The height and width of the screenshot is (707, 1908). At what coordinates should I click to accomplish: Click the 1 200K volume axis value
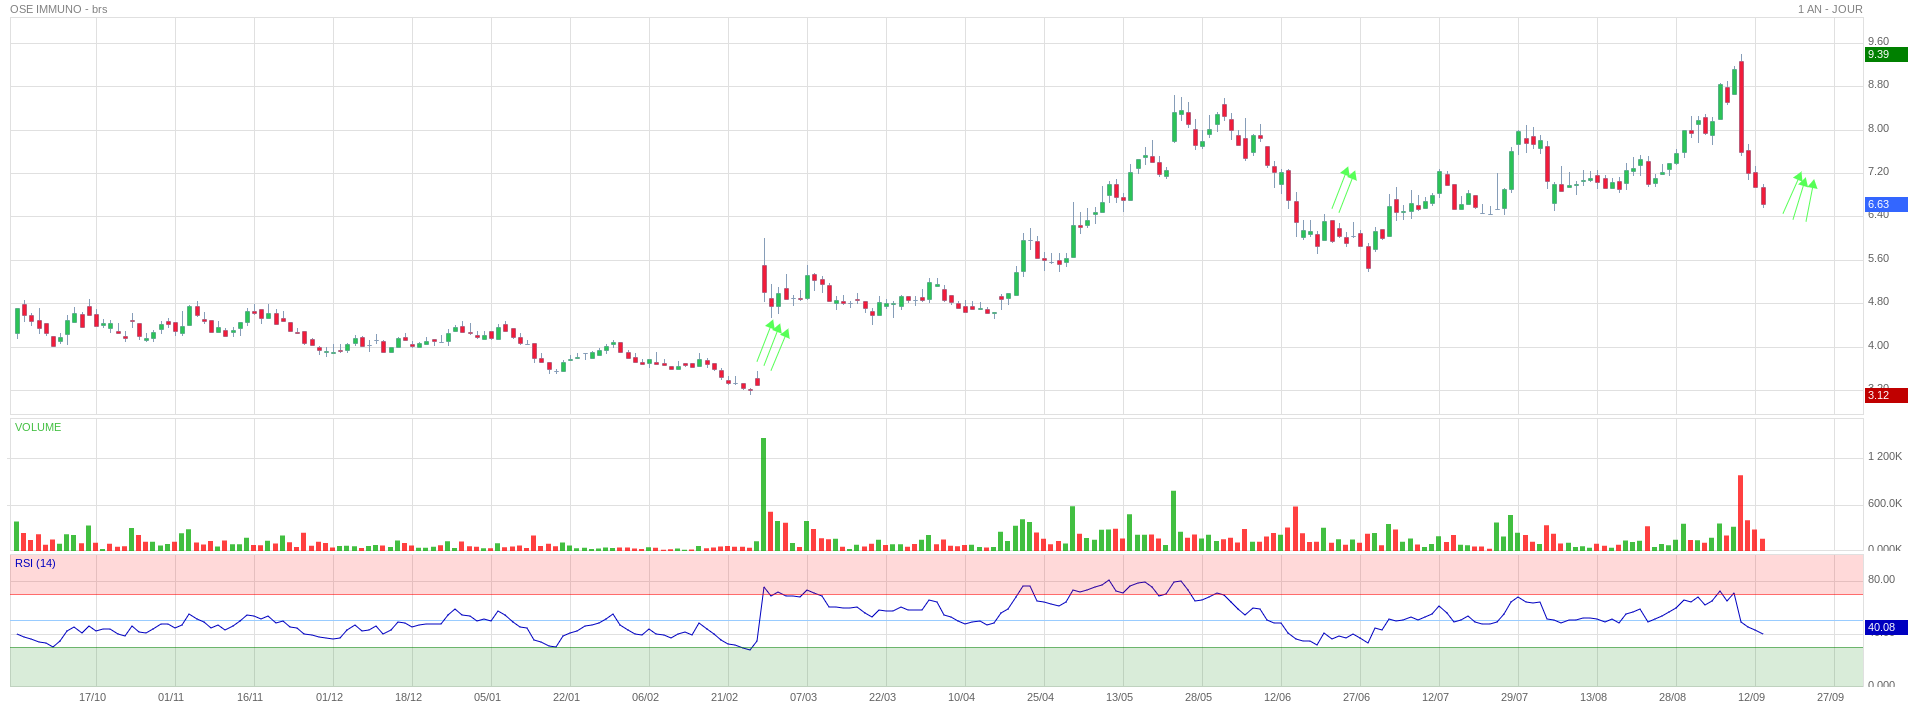pyautogui.click(x=1884, y=457)
